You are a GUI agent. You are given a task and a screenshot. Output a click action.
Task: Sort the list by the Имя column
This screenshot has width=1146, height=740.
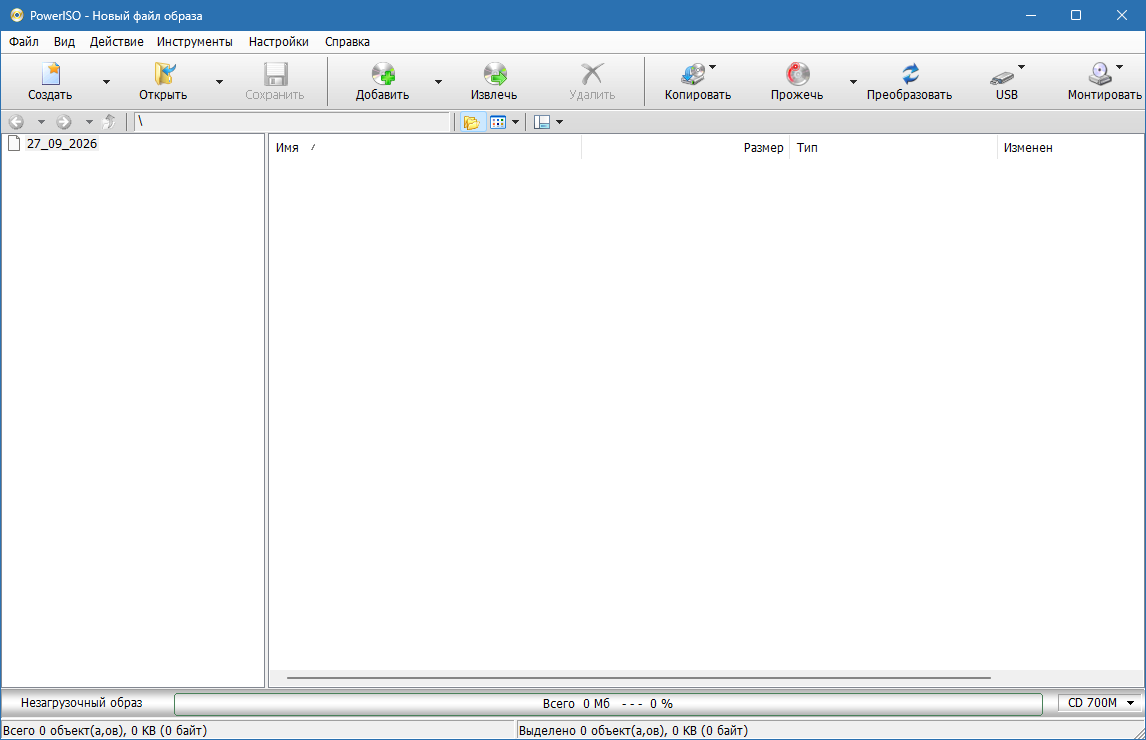click(425, 148)
